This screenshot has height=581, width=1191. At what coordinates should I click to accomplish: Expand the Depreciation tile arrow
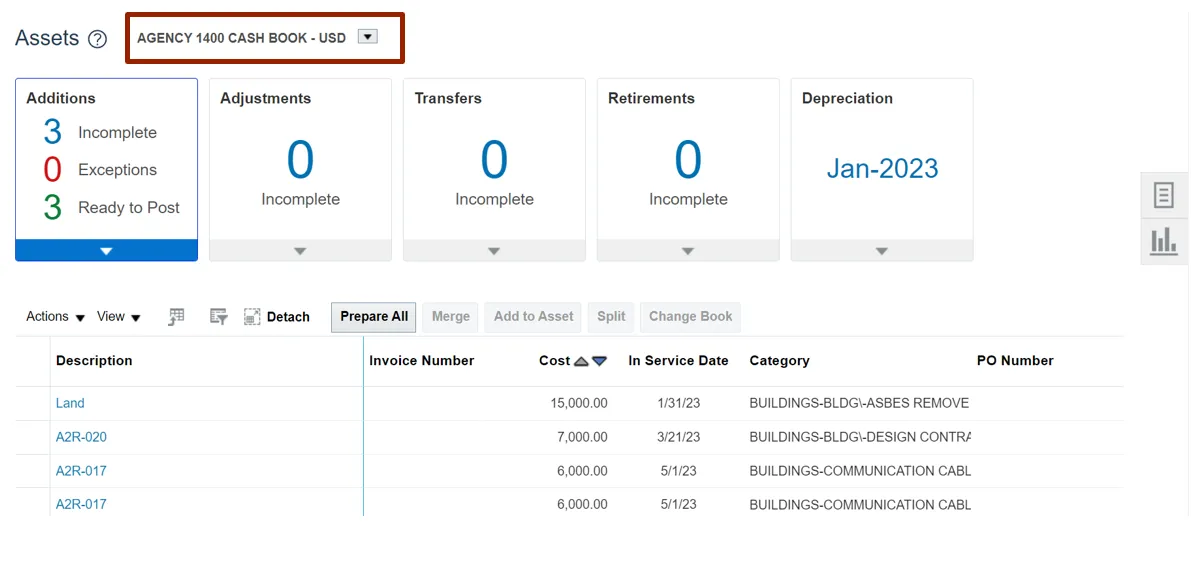[882, 251]
